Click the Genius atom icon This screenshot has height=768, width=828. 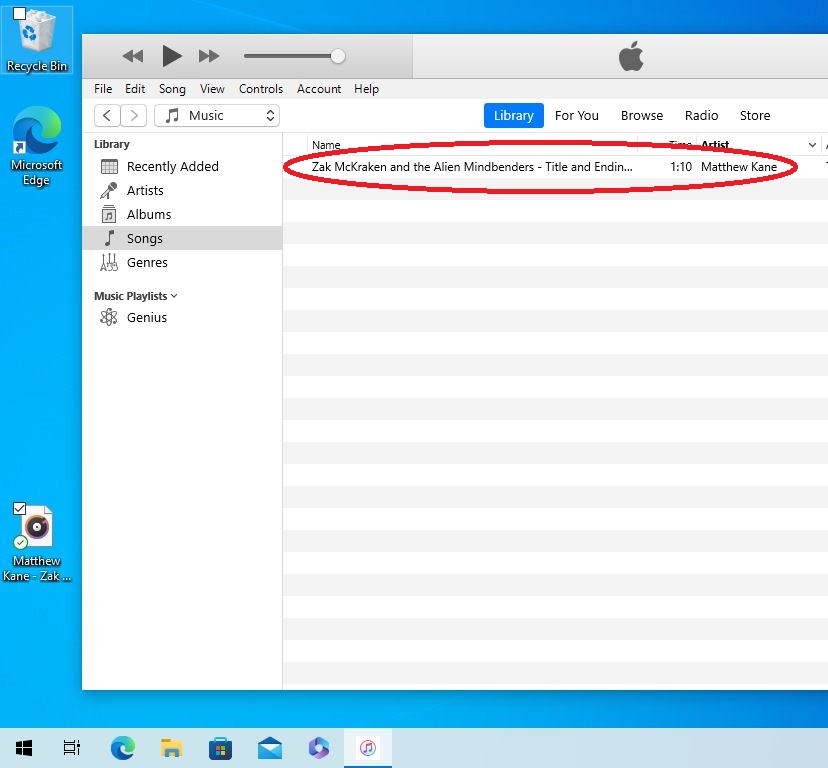coord(109,317)
